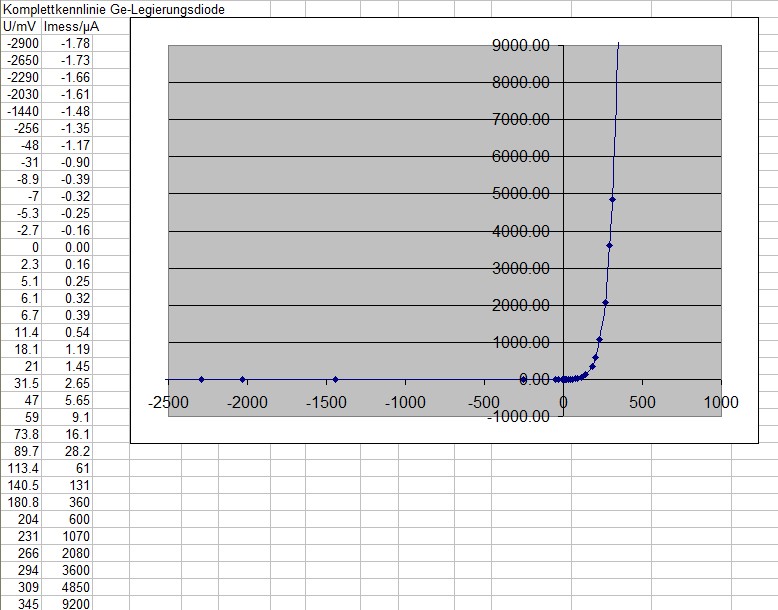778x610 pixels.
Task: Select the current cell 2080
Action: pyautogui.click(x=67, y=553)
